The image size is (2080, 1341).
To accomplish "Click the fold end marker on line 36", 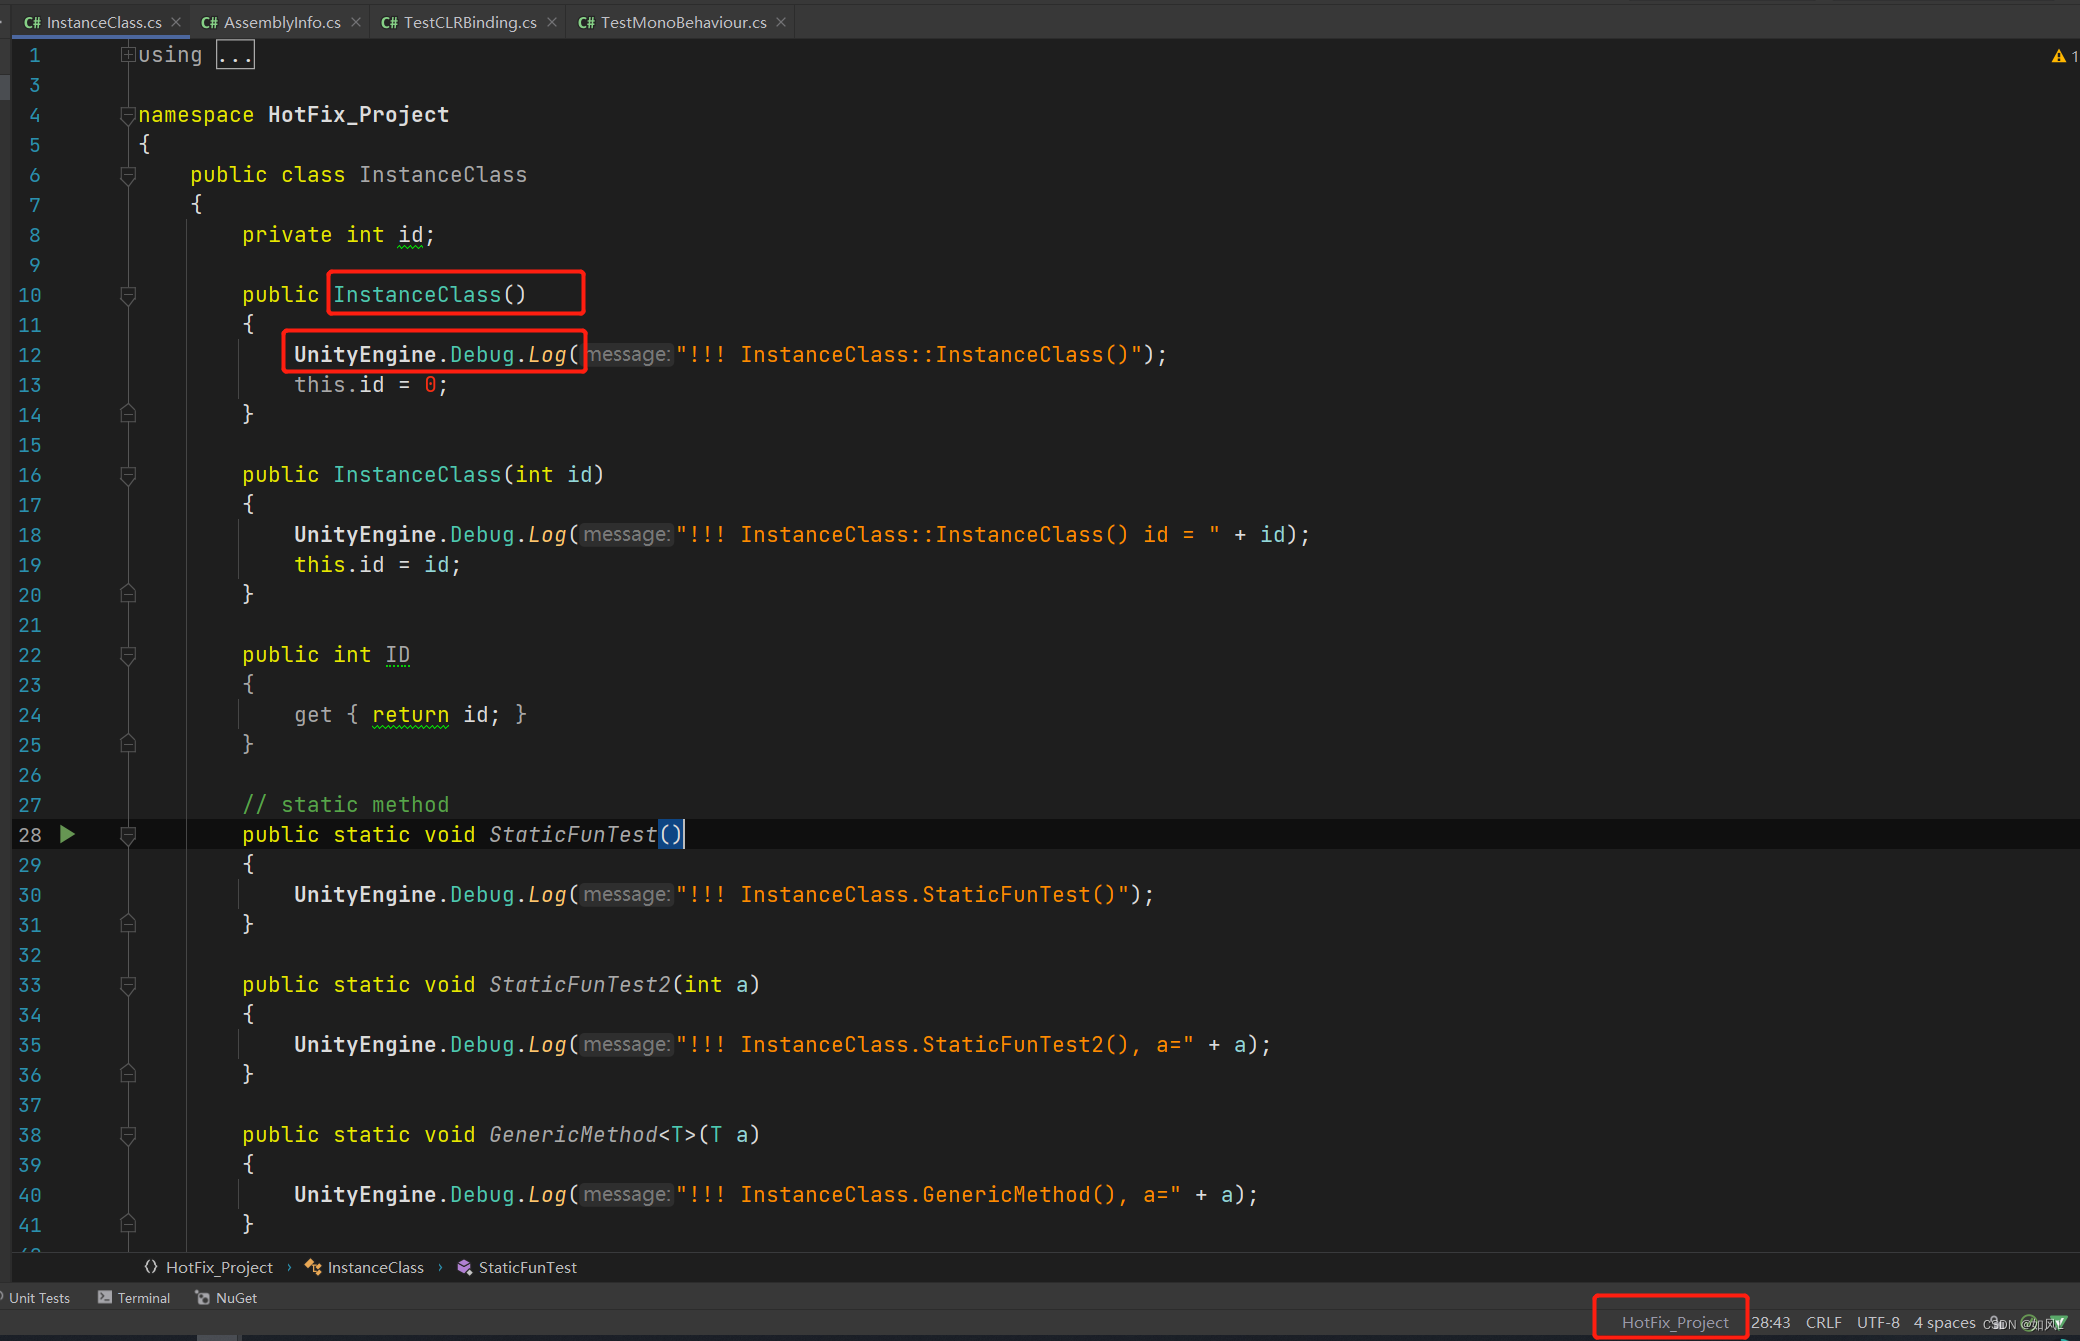I will (x=128, y=1074).
